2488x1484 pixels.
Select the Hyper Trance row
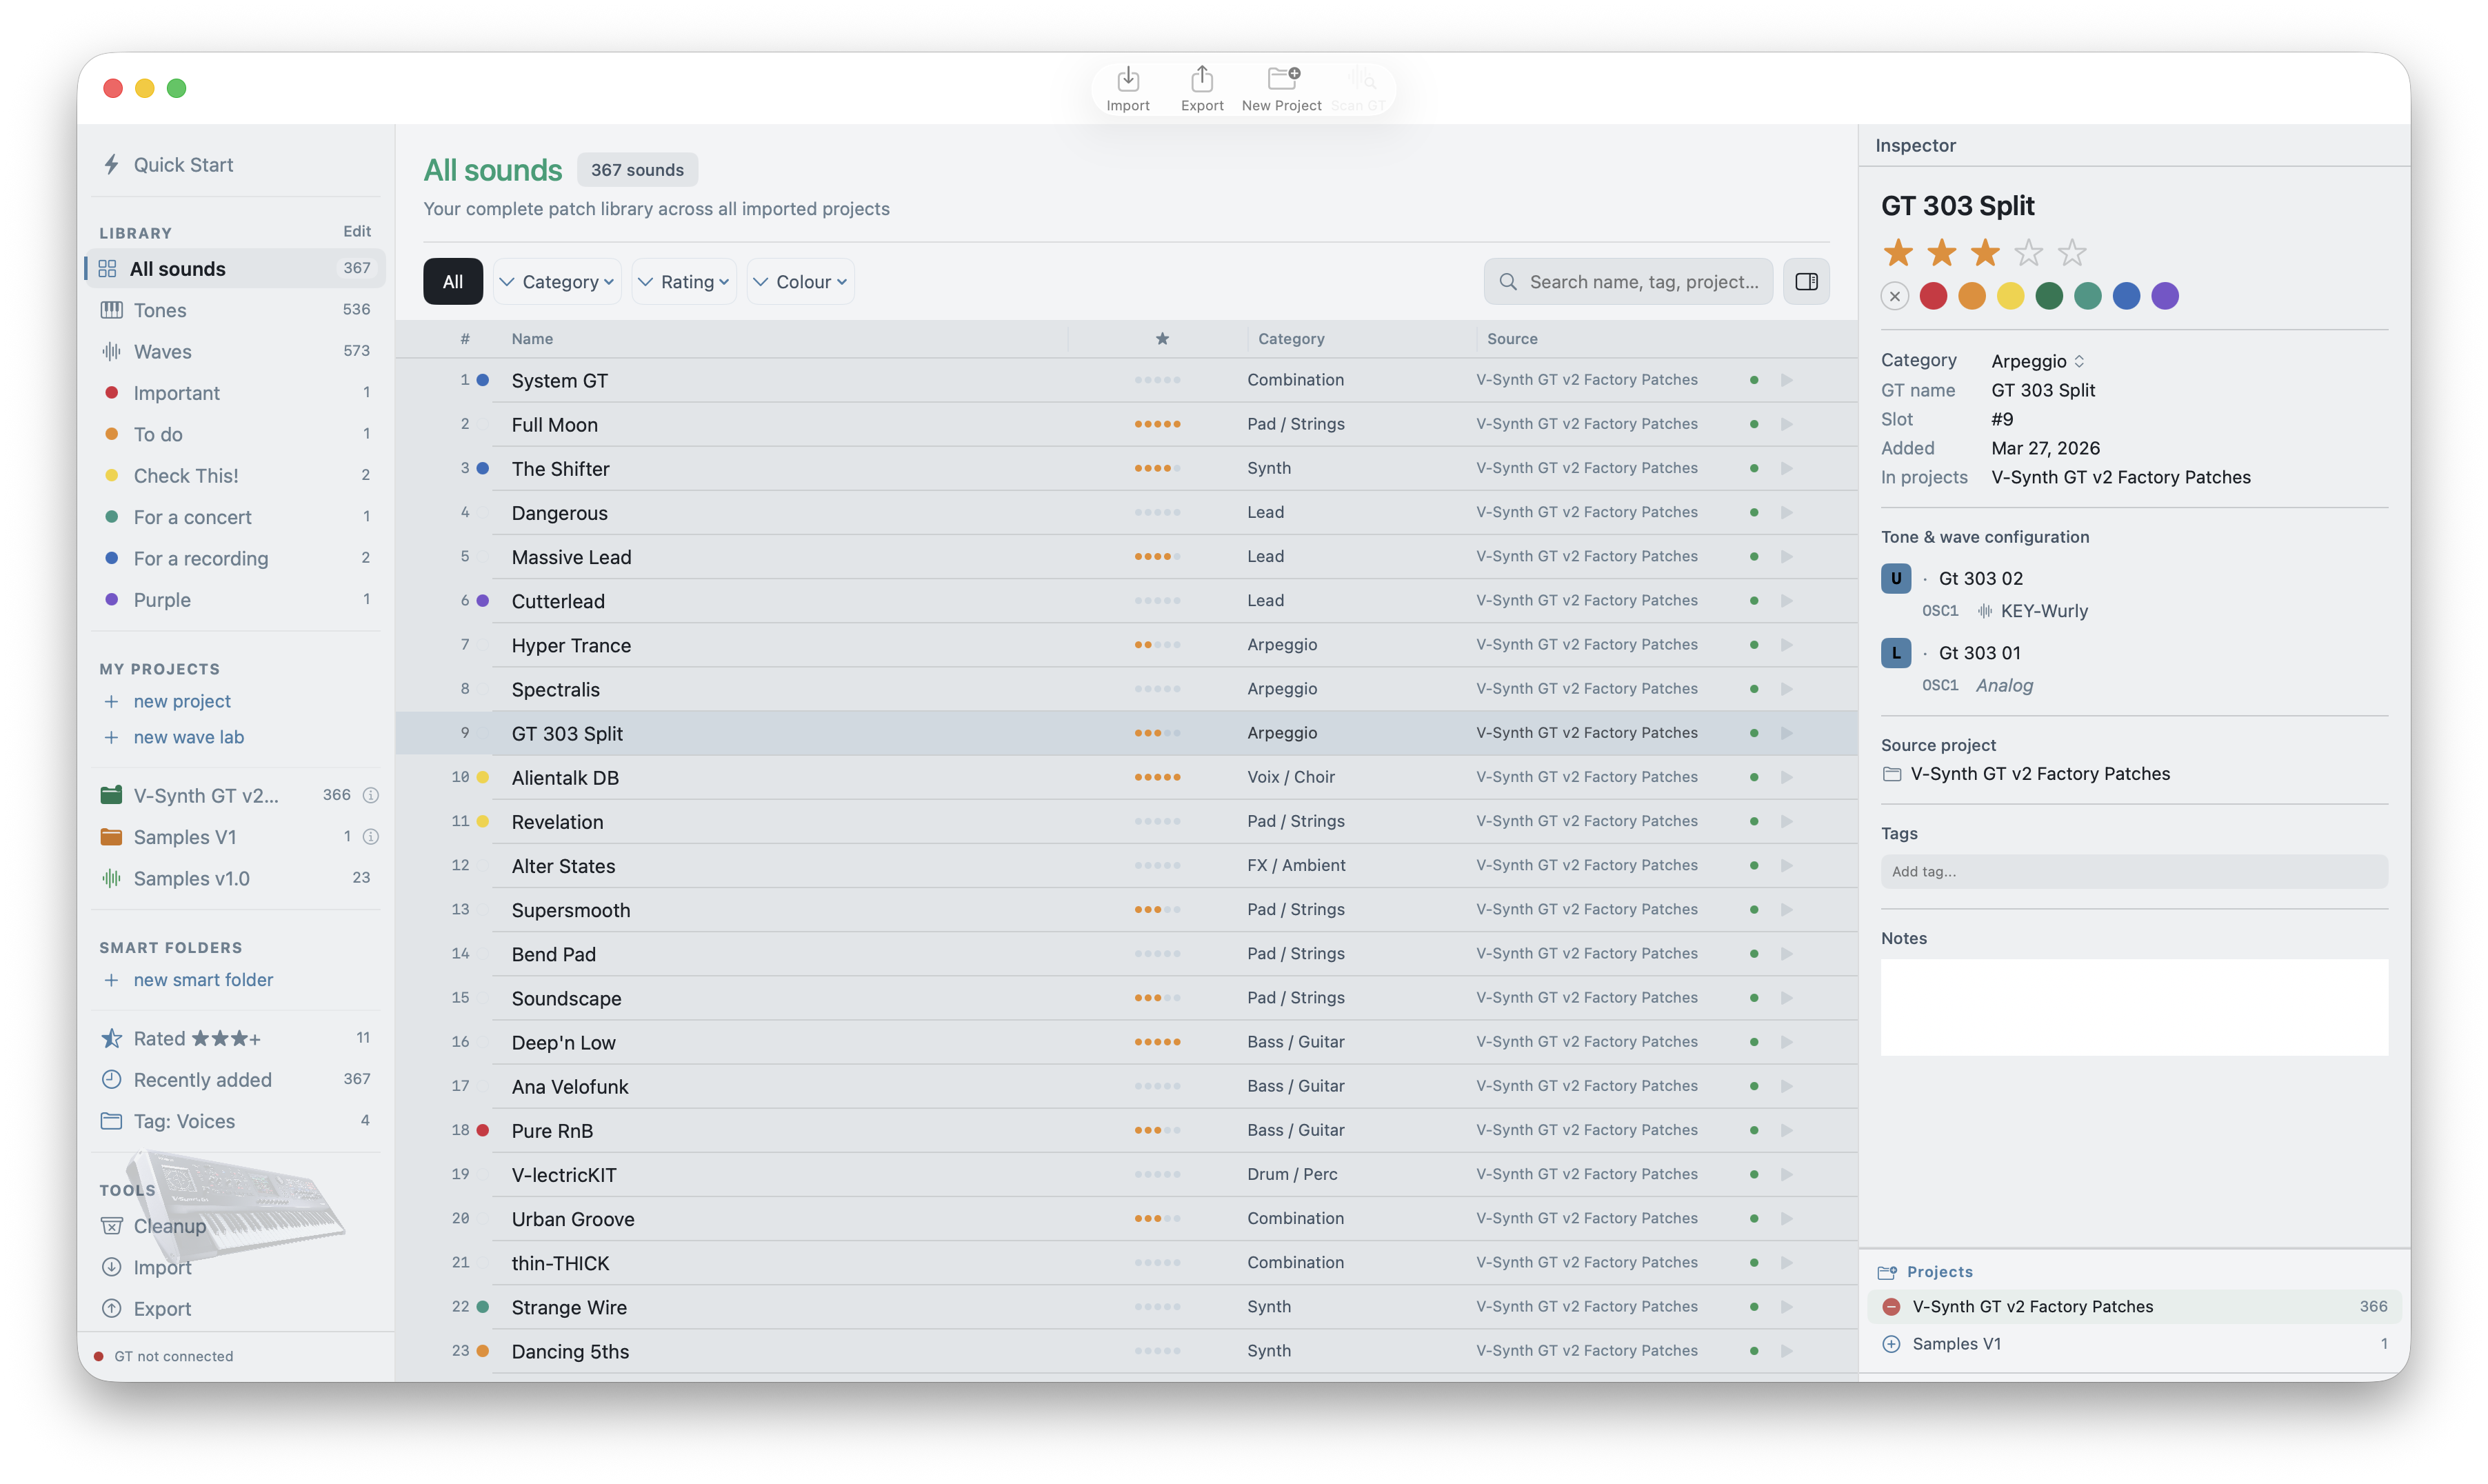coord(1126,645)
